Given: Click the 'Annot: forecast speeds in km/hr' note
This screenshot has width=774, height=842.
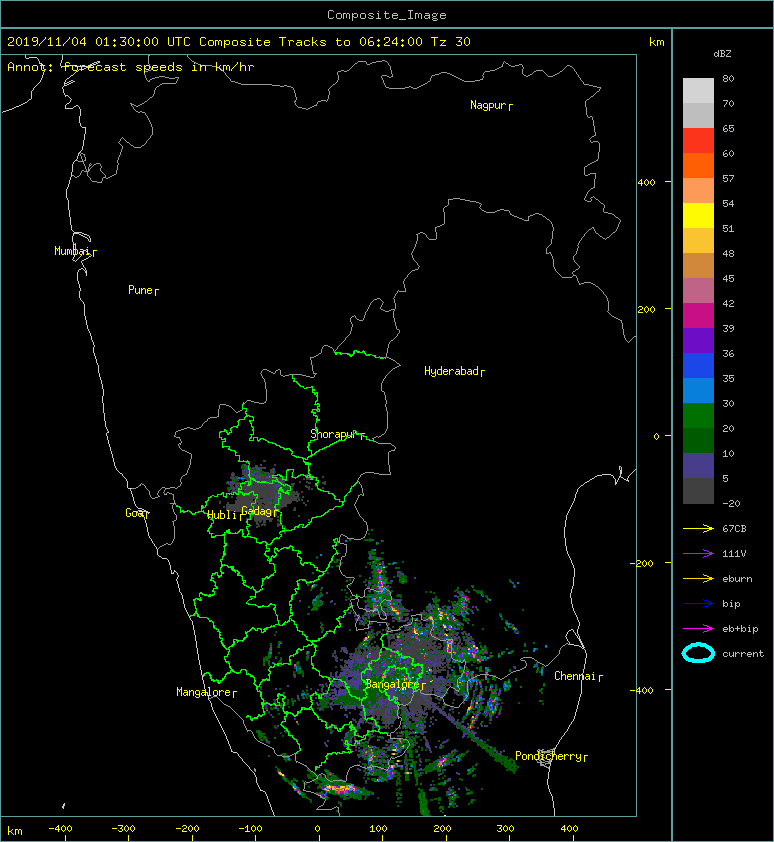Looking at the screenshot, I should [x=131, y=67].
